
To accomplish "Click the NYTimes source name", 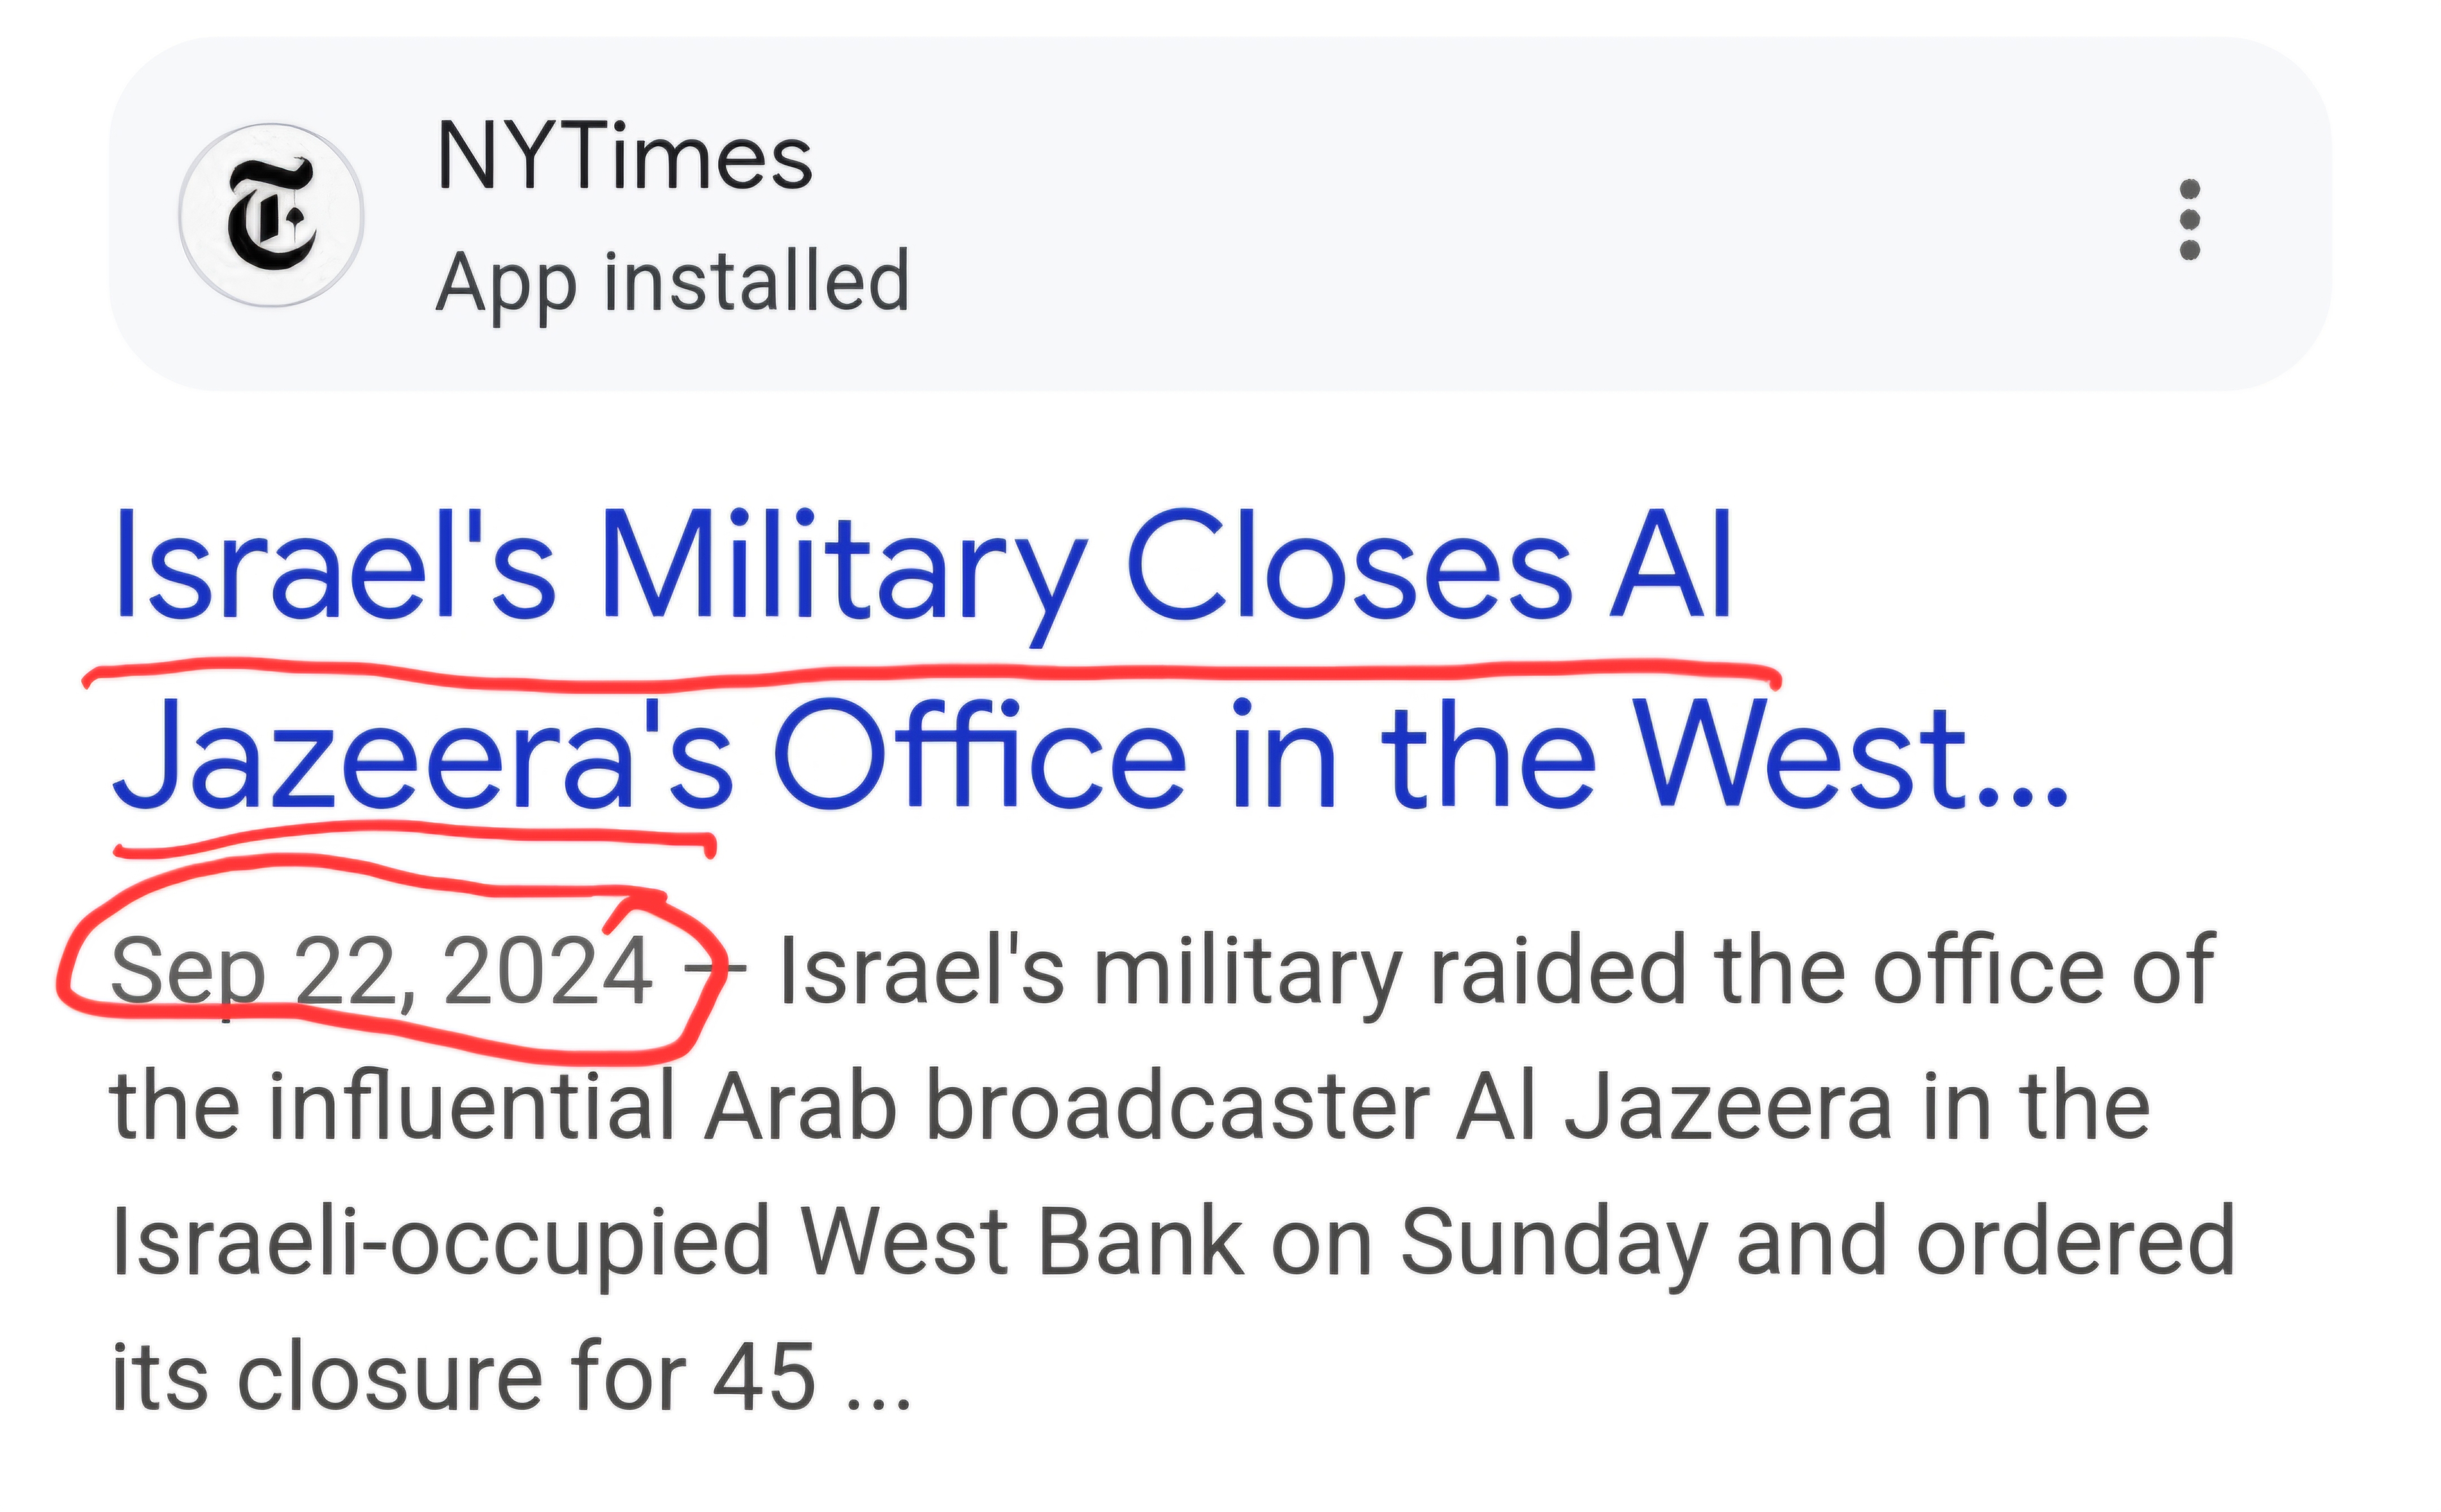I will tap(624, 157).
